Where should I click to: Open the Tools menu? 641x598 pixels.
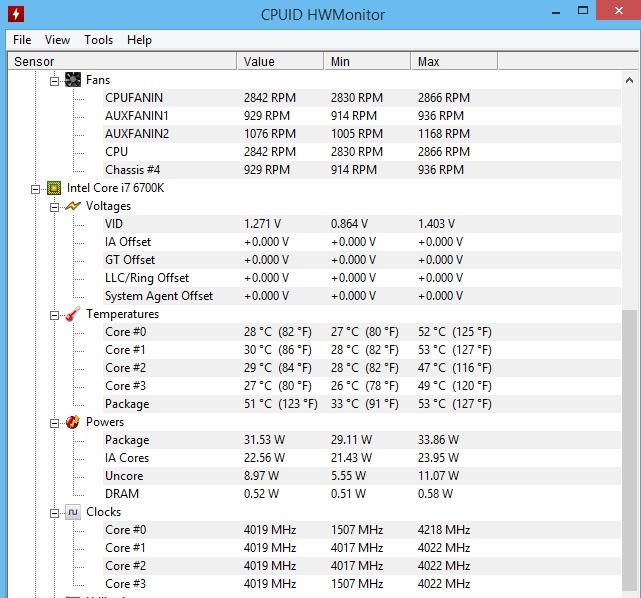pyautogui.click(x=99, y=40)
